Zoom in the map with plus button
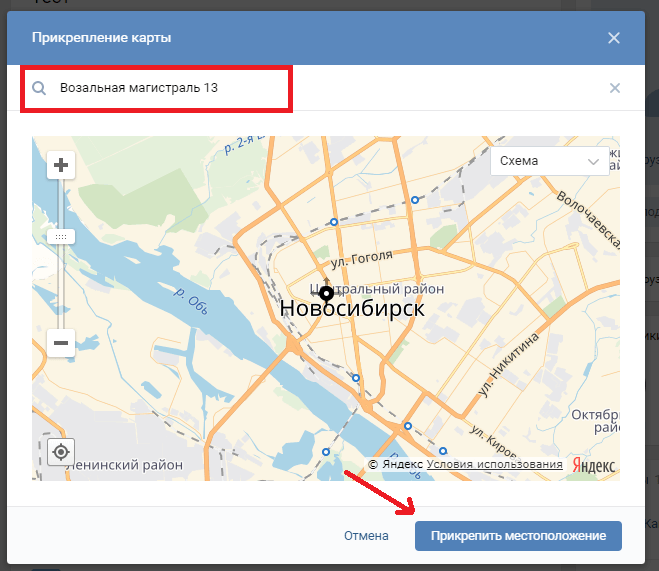 (x=61, y=166)
